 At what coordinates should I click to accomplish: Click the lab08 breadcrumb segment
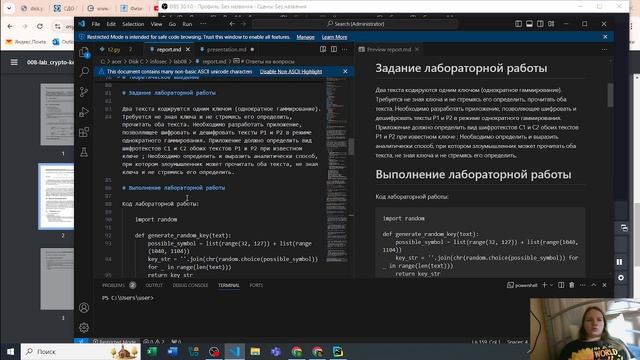tap(180, 62)
